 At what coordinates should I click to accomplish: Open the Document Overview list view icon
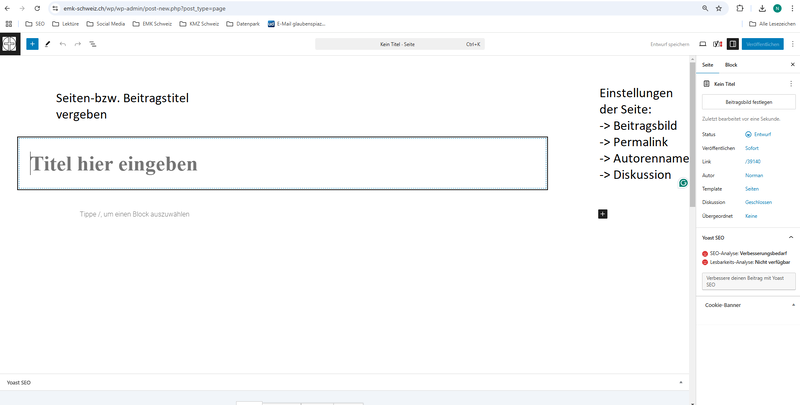click(x=93, y=44)
